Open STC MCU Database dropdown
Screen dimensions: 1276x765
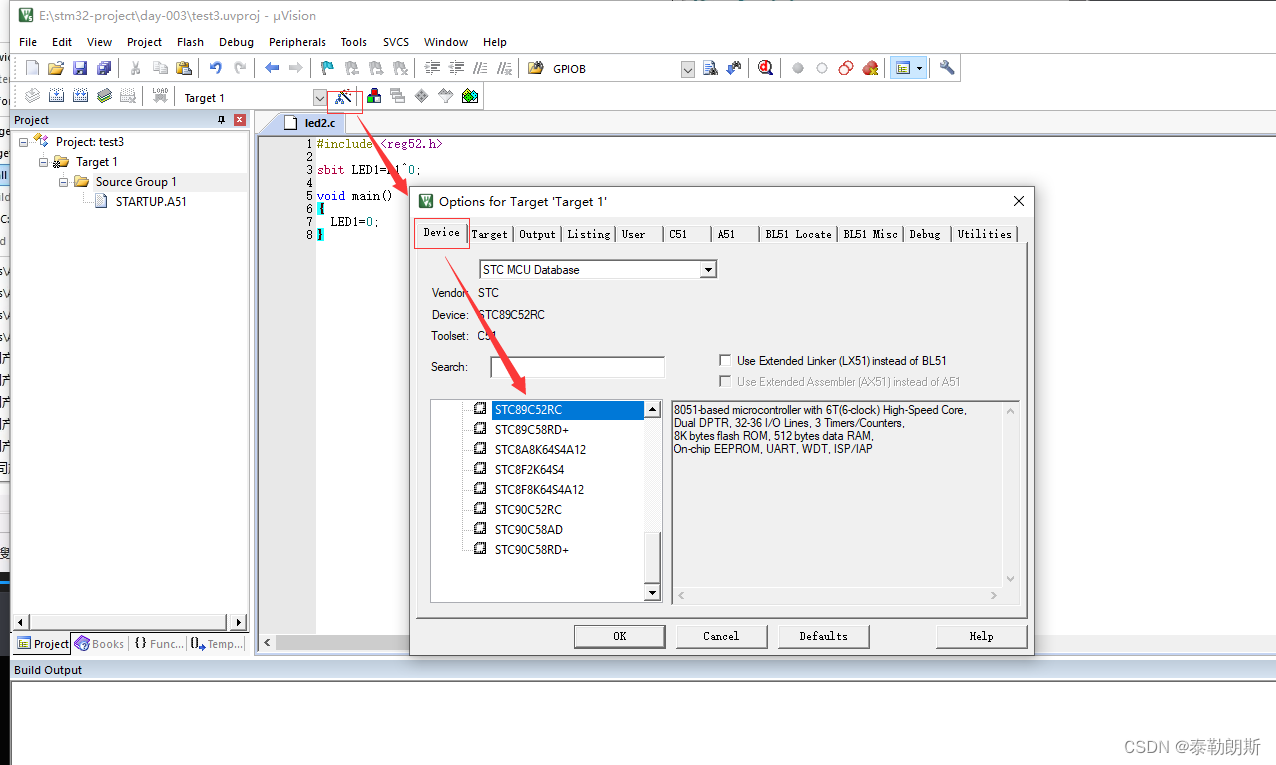[708, 270]
